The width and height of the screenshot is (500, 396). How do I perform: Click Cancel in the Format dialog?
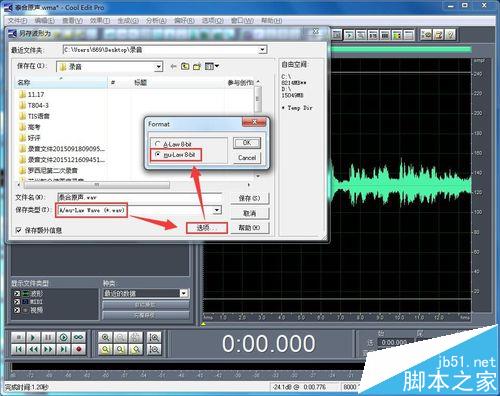pos(247,158)
